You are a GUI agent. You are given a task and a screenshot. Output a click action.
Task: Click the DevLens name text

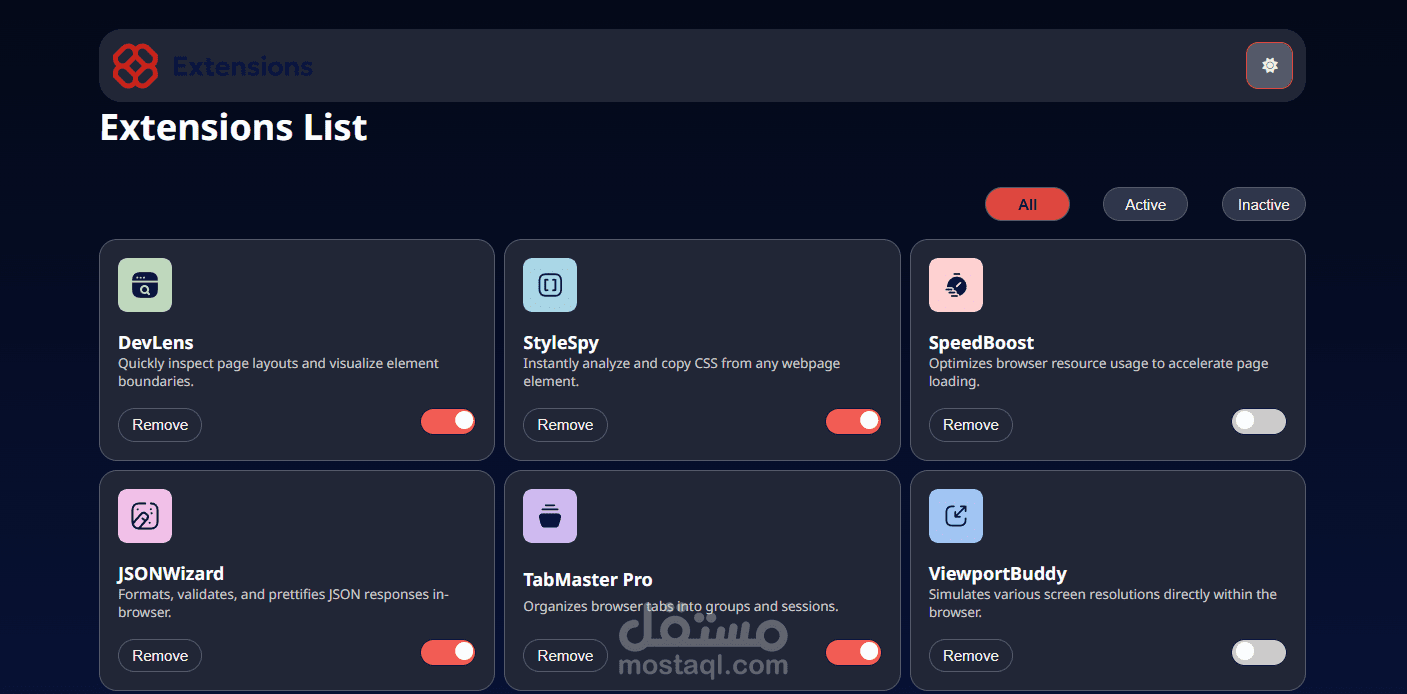156,343
